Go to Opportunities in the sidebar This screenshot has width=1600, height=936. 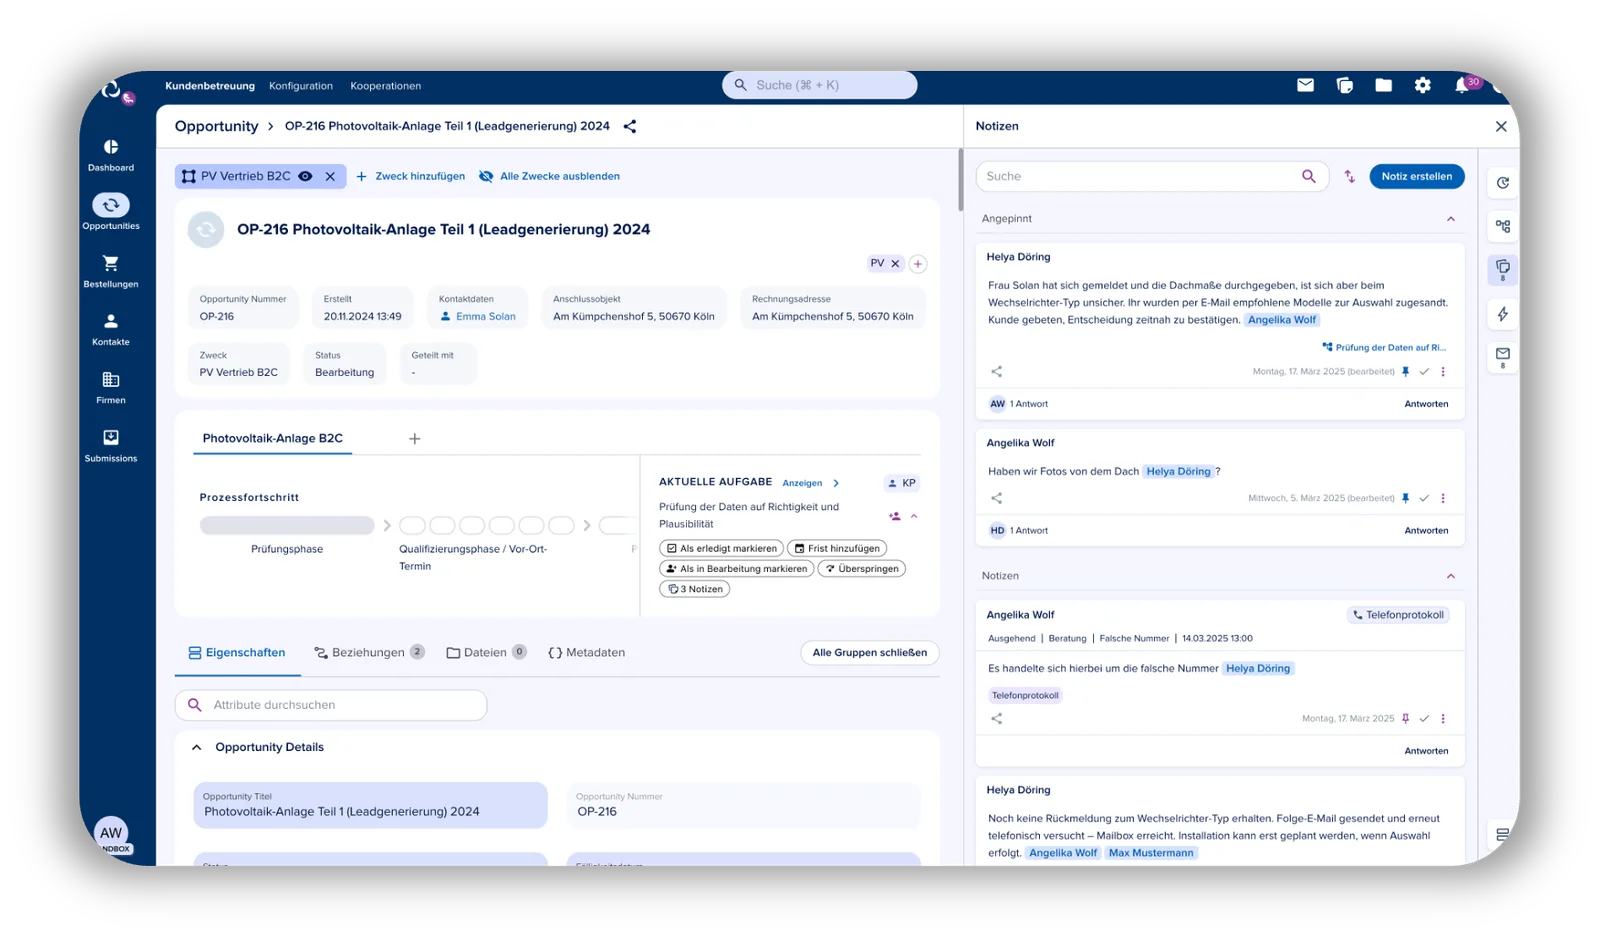click(111, 212)
